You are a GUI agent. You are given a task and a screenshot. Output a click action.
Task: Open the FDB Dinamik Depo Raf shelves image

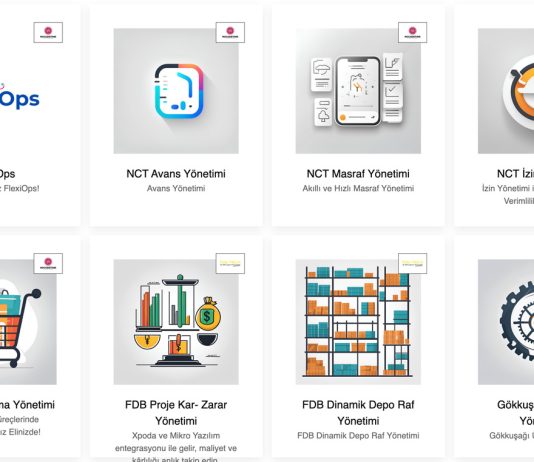[x=358, y=322]
